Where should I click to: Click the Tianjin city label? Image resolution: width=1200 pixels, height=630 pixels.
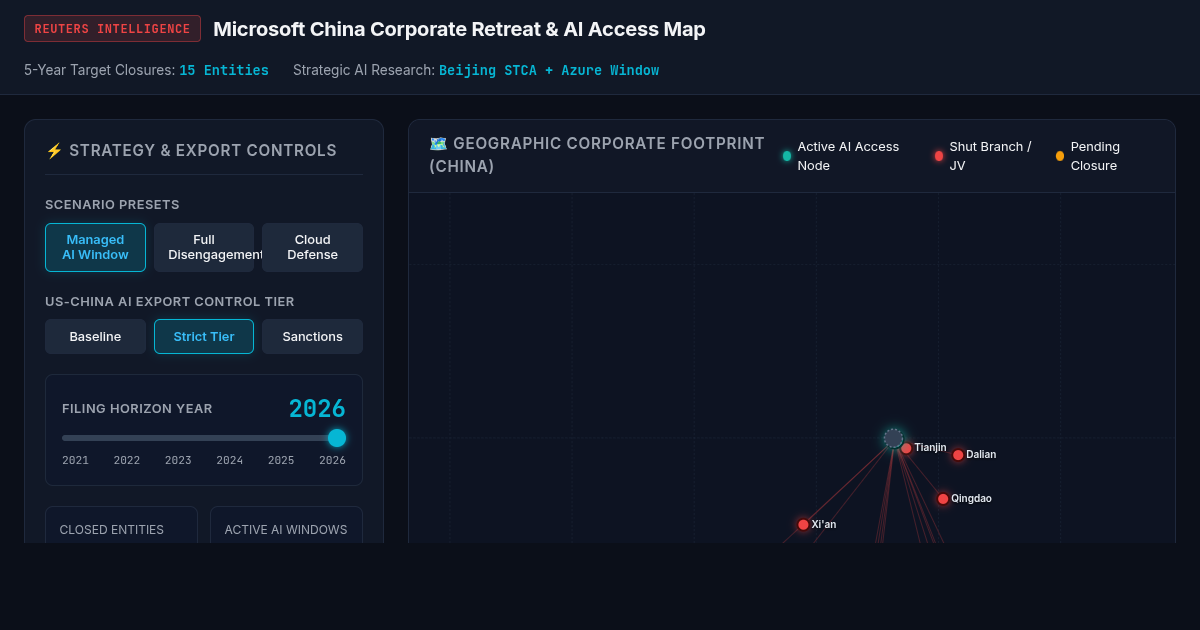930,448
